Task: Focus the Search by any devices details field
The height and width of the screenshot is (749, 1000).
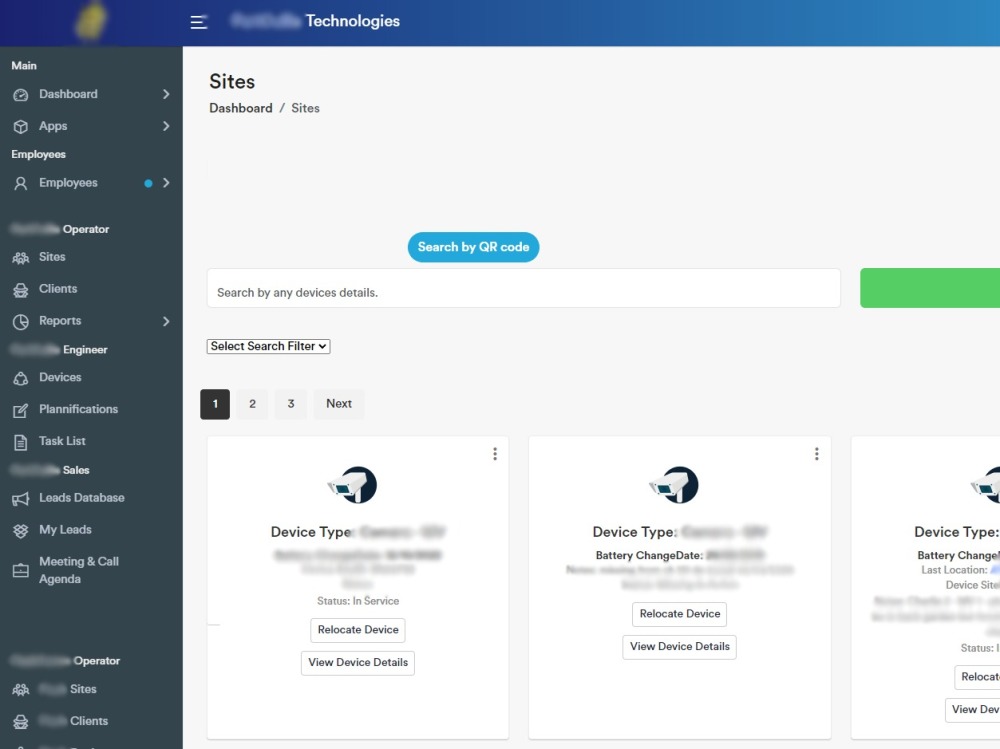Action: tap(524, 288)
